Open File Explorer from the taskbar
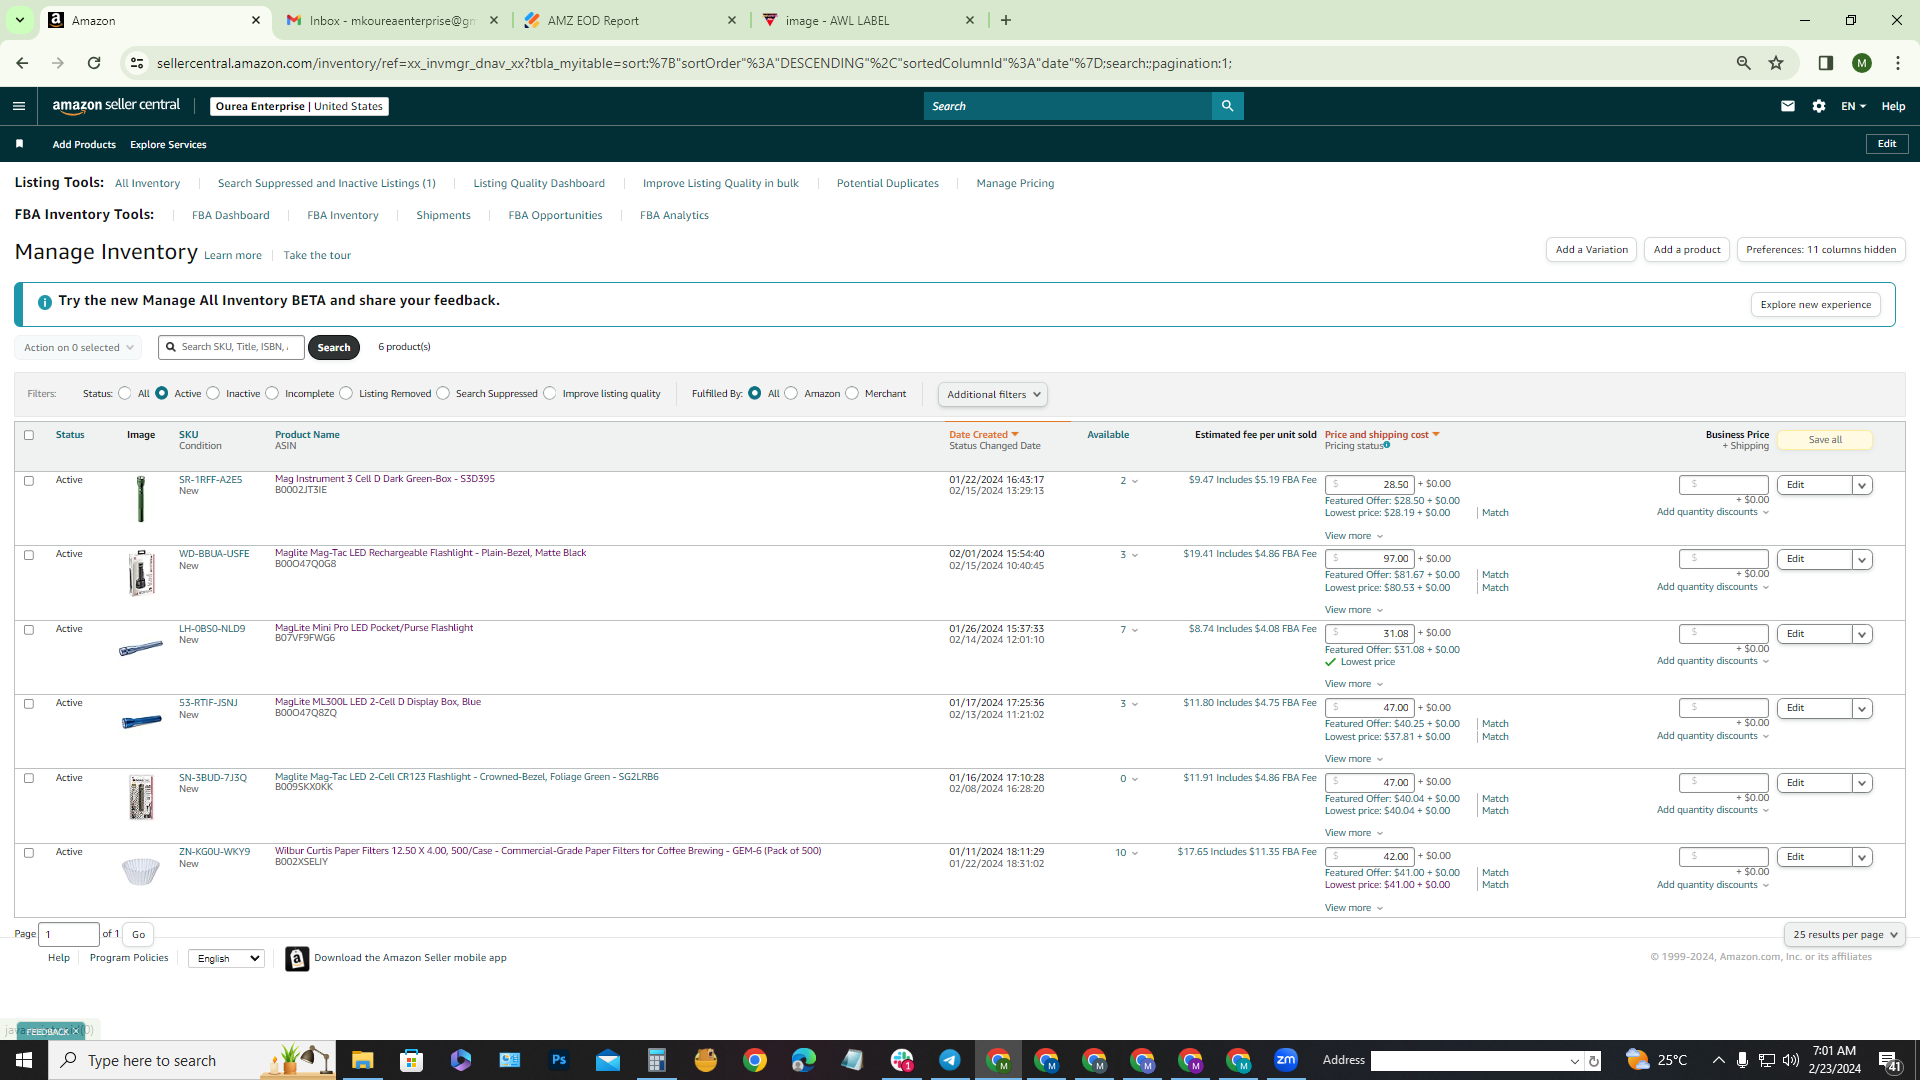This screenshot has height=1080, width=1920. tap(362, 1060)
